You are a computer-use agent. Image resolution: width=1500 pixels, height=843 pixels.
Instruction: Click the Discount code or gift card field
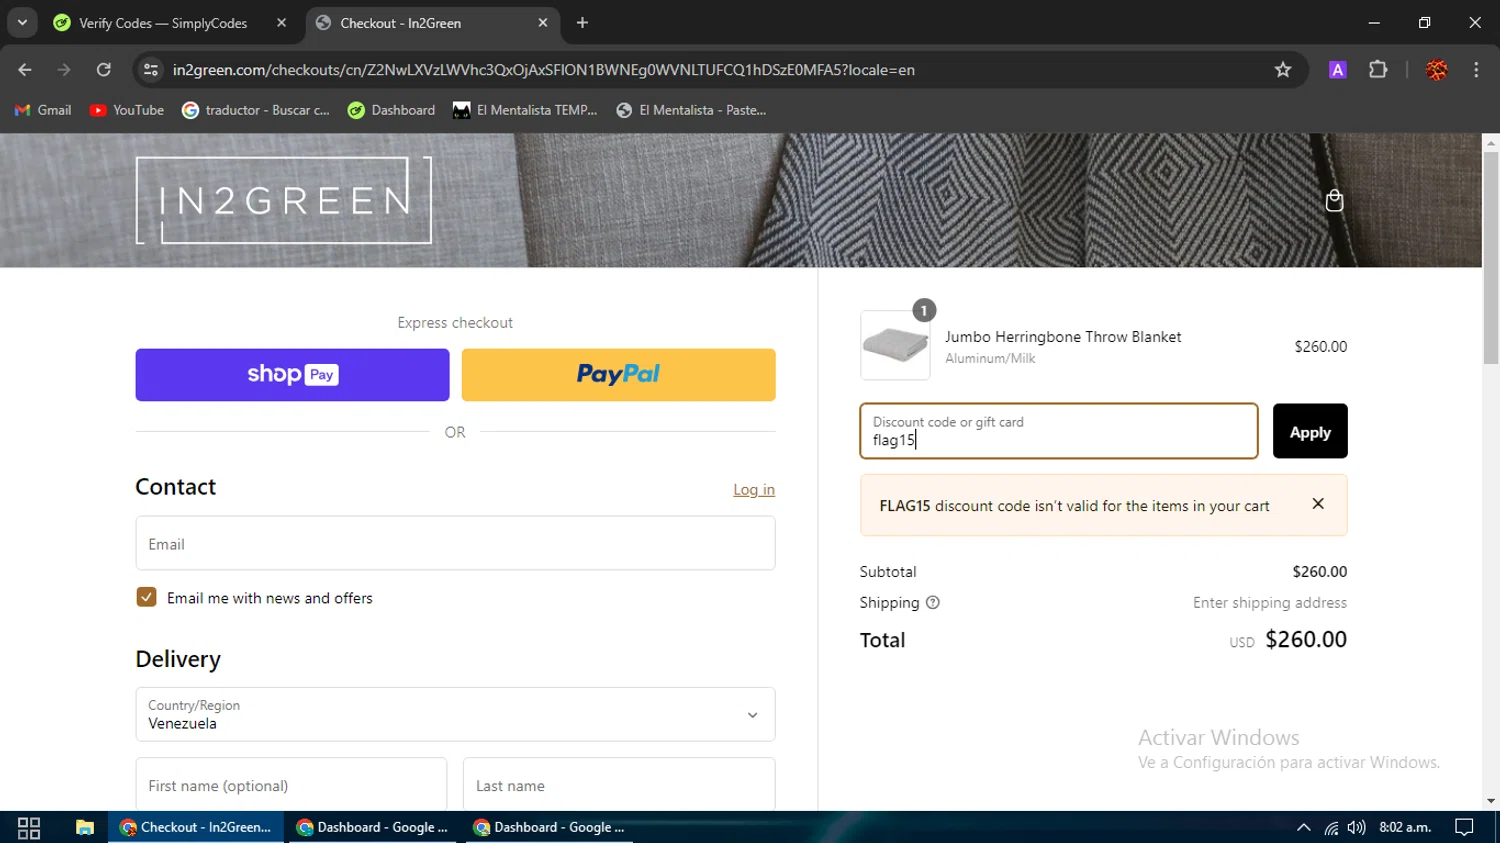[1059, 431]
